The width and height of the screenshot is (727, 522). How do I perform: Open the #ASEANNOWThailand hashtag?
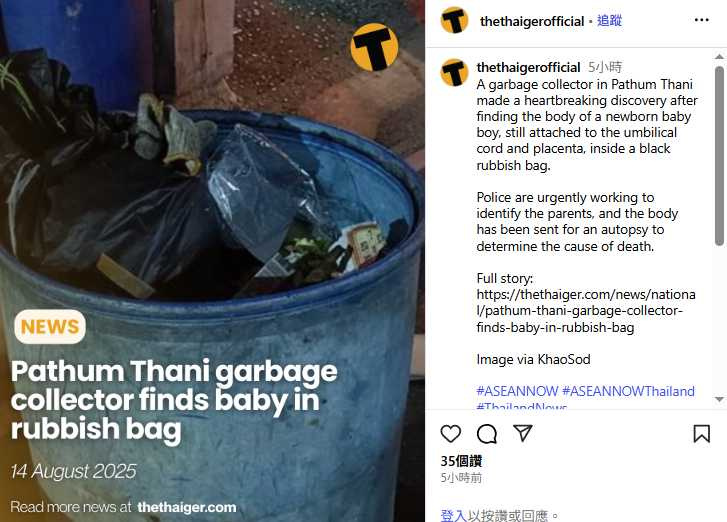[628, 391]
